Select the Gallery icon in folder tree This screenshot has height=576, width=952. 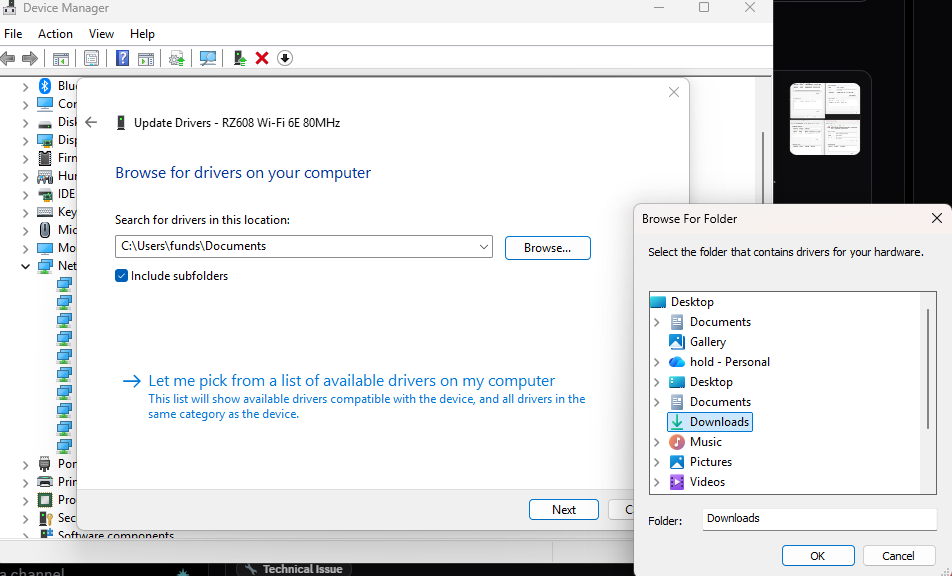(677, 342)
